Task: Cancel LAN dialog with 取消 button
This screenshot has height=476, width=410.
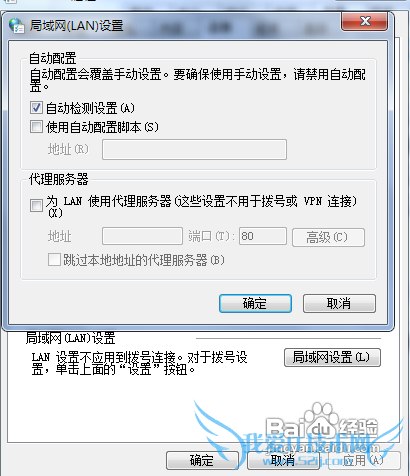Action: pyautogui.click(x=339, y=303)
